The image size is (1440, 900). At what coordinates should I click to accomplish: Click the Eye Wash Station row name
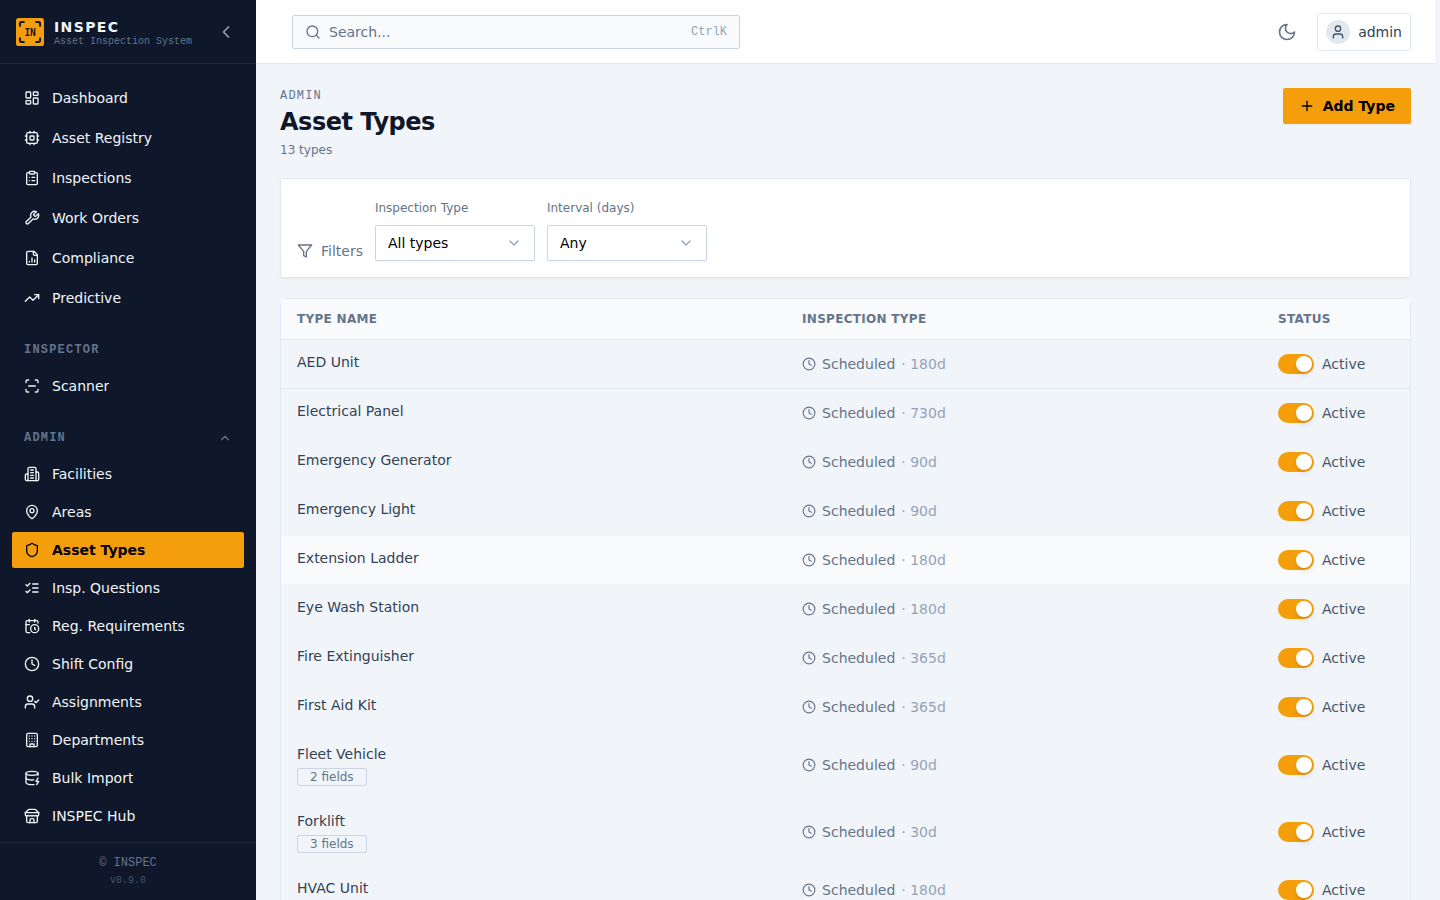click(x=358, y=607)
